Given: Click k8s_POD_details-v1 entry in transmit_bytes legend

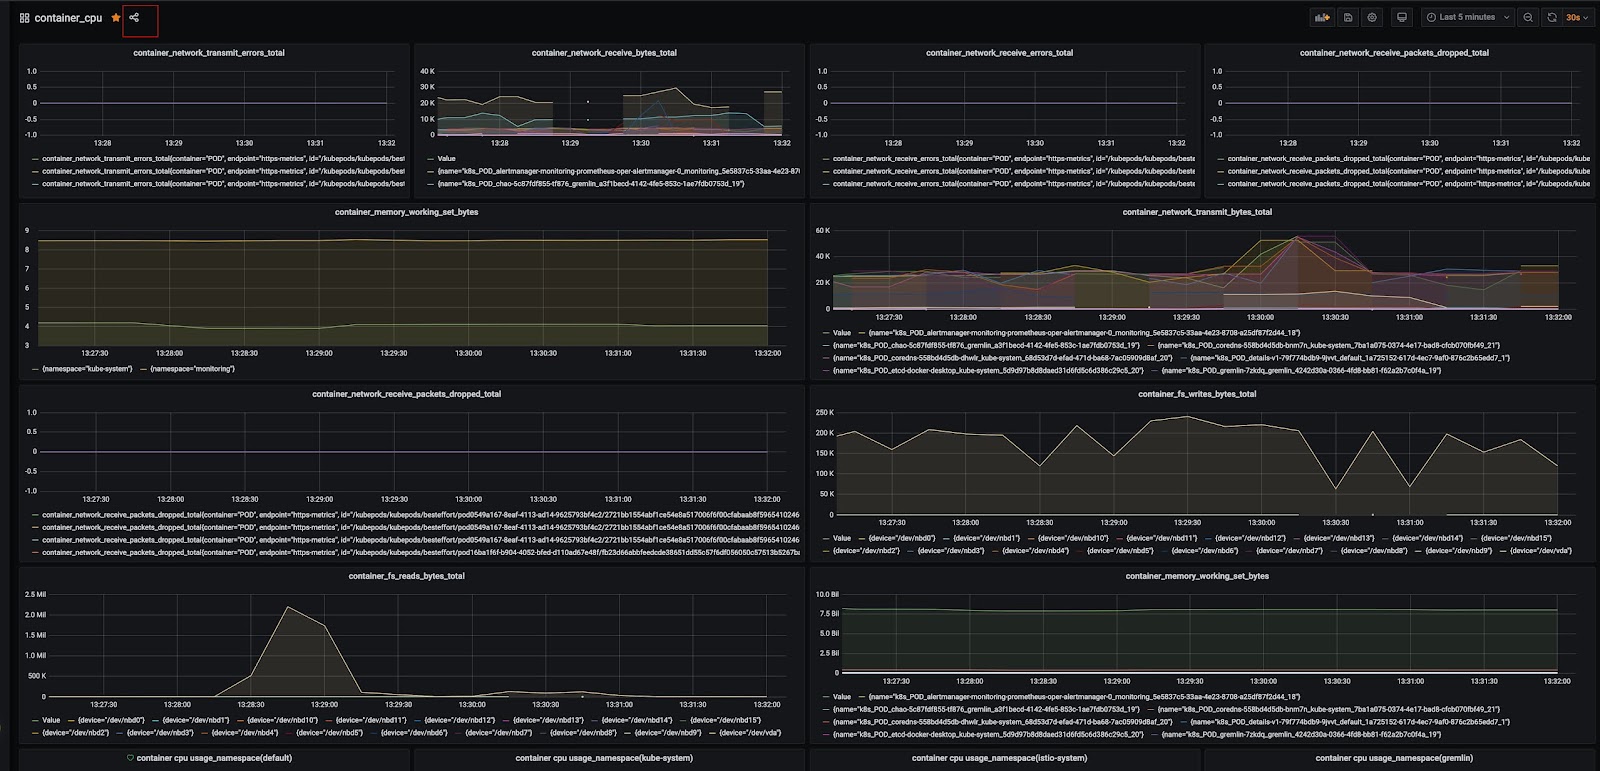Looking at the screenshot, I should pyautogui.click(x=1349, y=358).
